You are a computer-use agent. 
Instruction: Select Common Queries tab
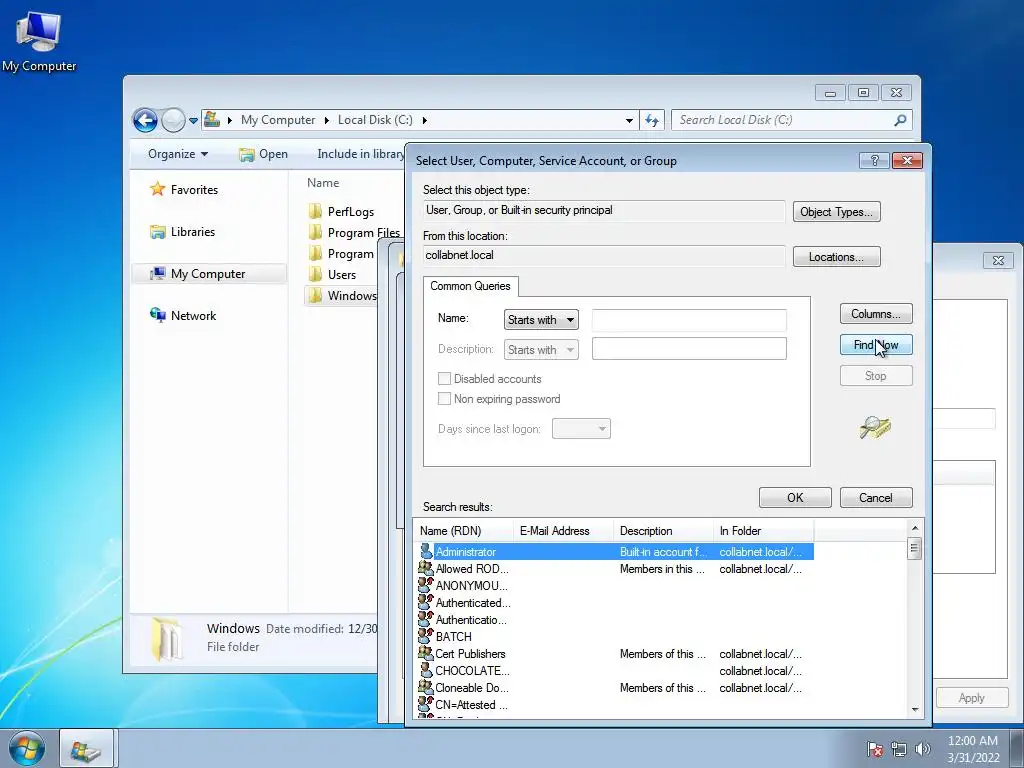point(470,286)
